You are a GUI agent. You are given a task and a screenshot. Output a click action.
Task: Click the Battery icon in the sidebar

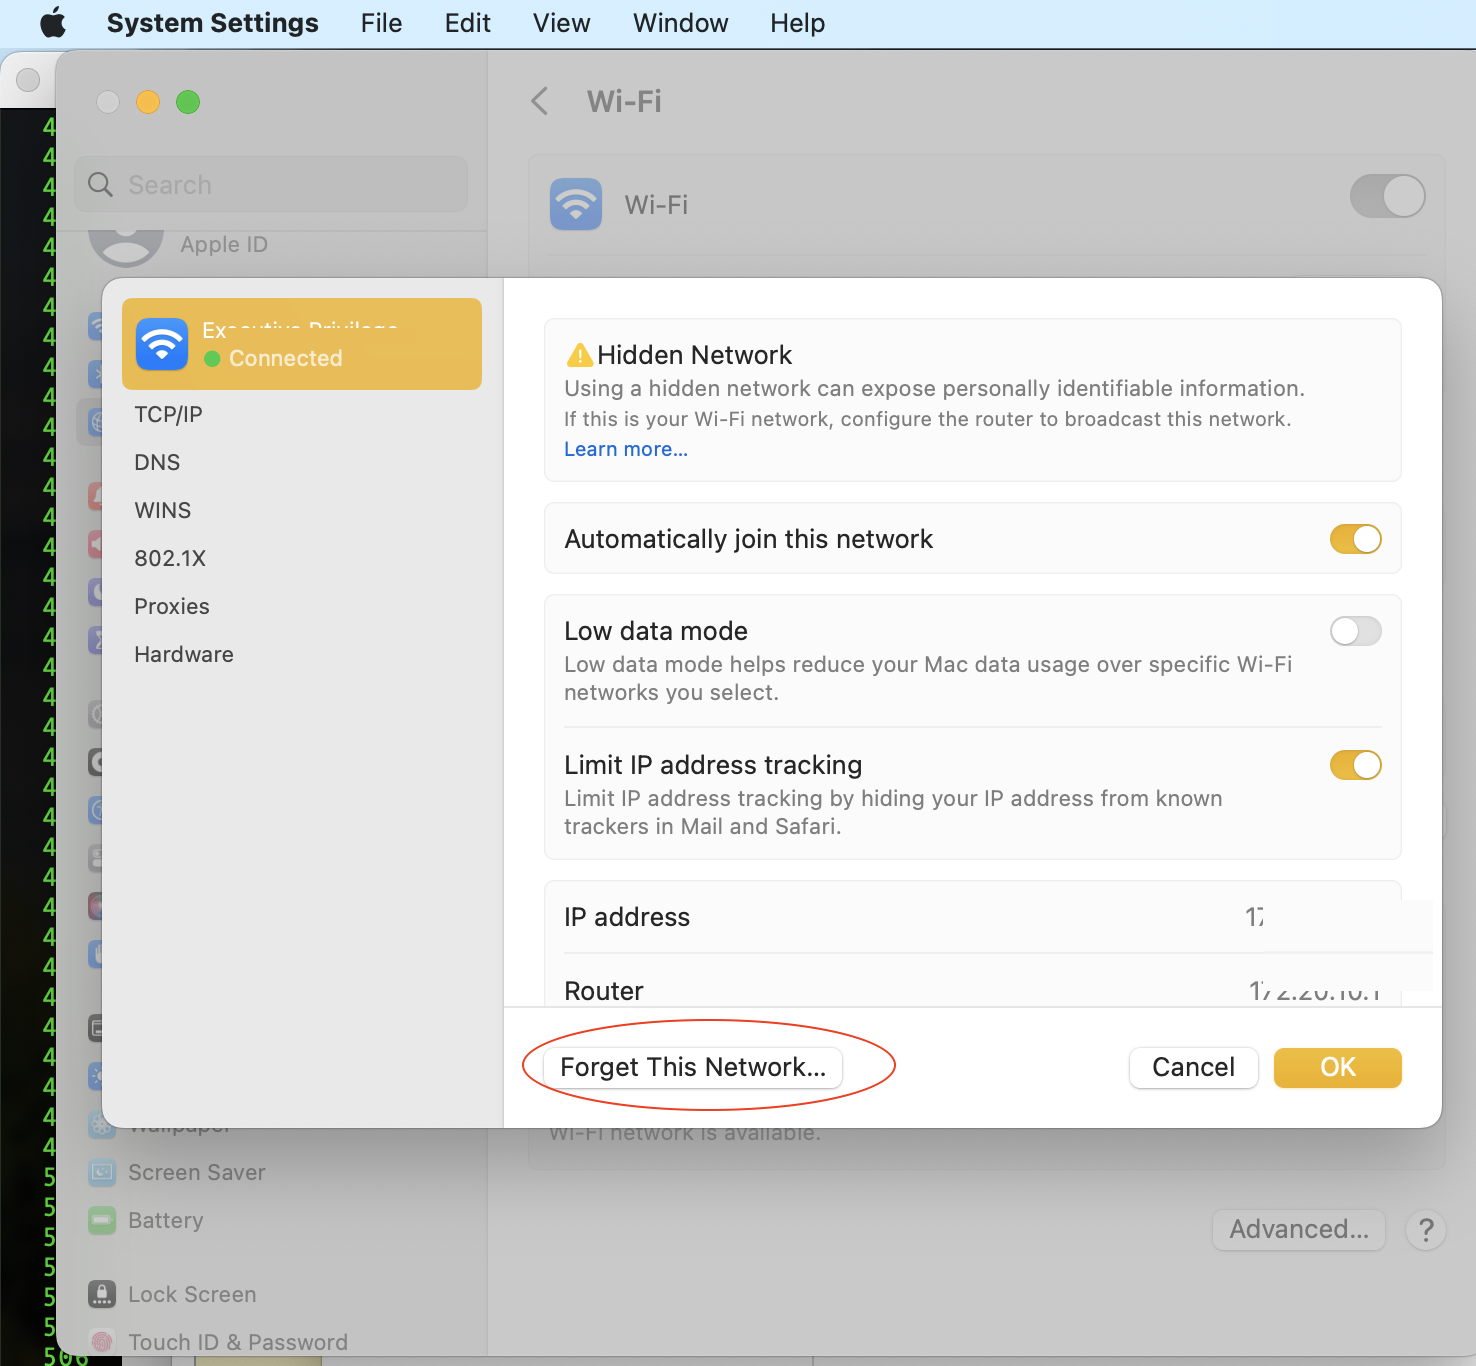tap(101, 1220)
